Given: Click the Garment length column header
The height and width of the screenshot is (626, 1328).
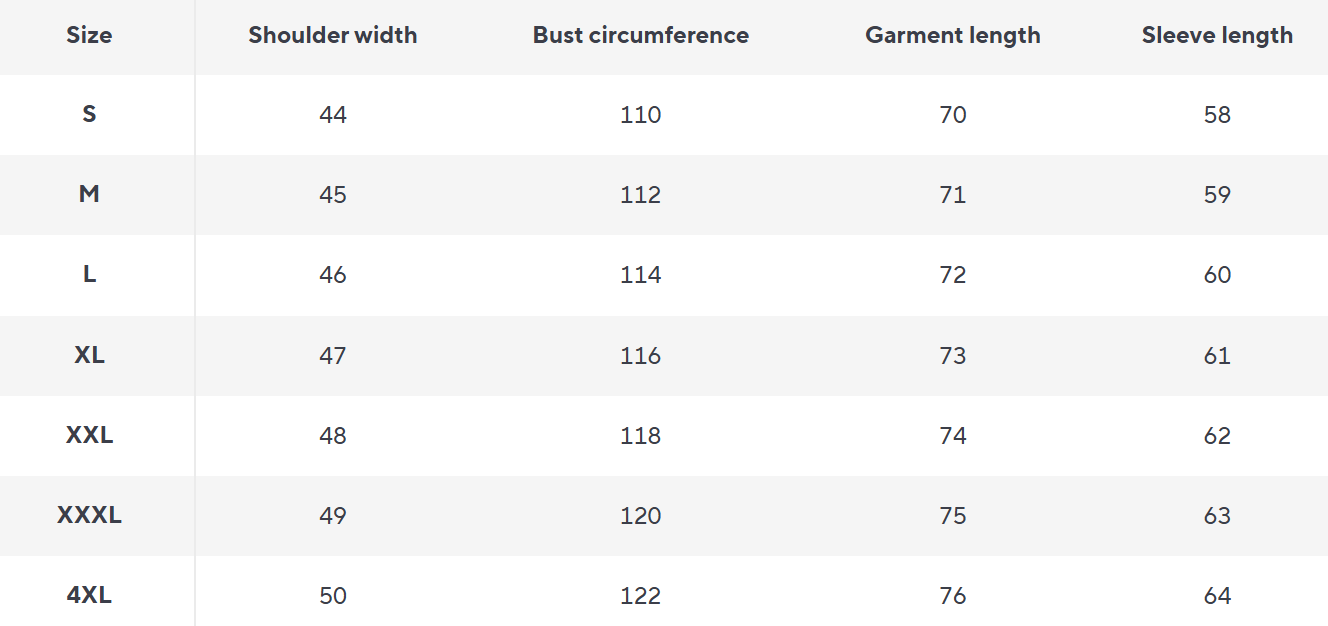Looking at the screenshot, I should (953, 35).
